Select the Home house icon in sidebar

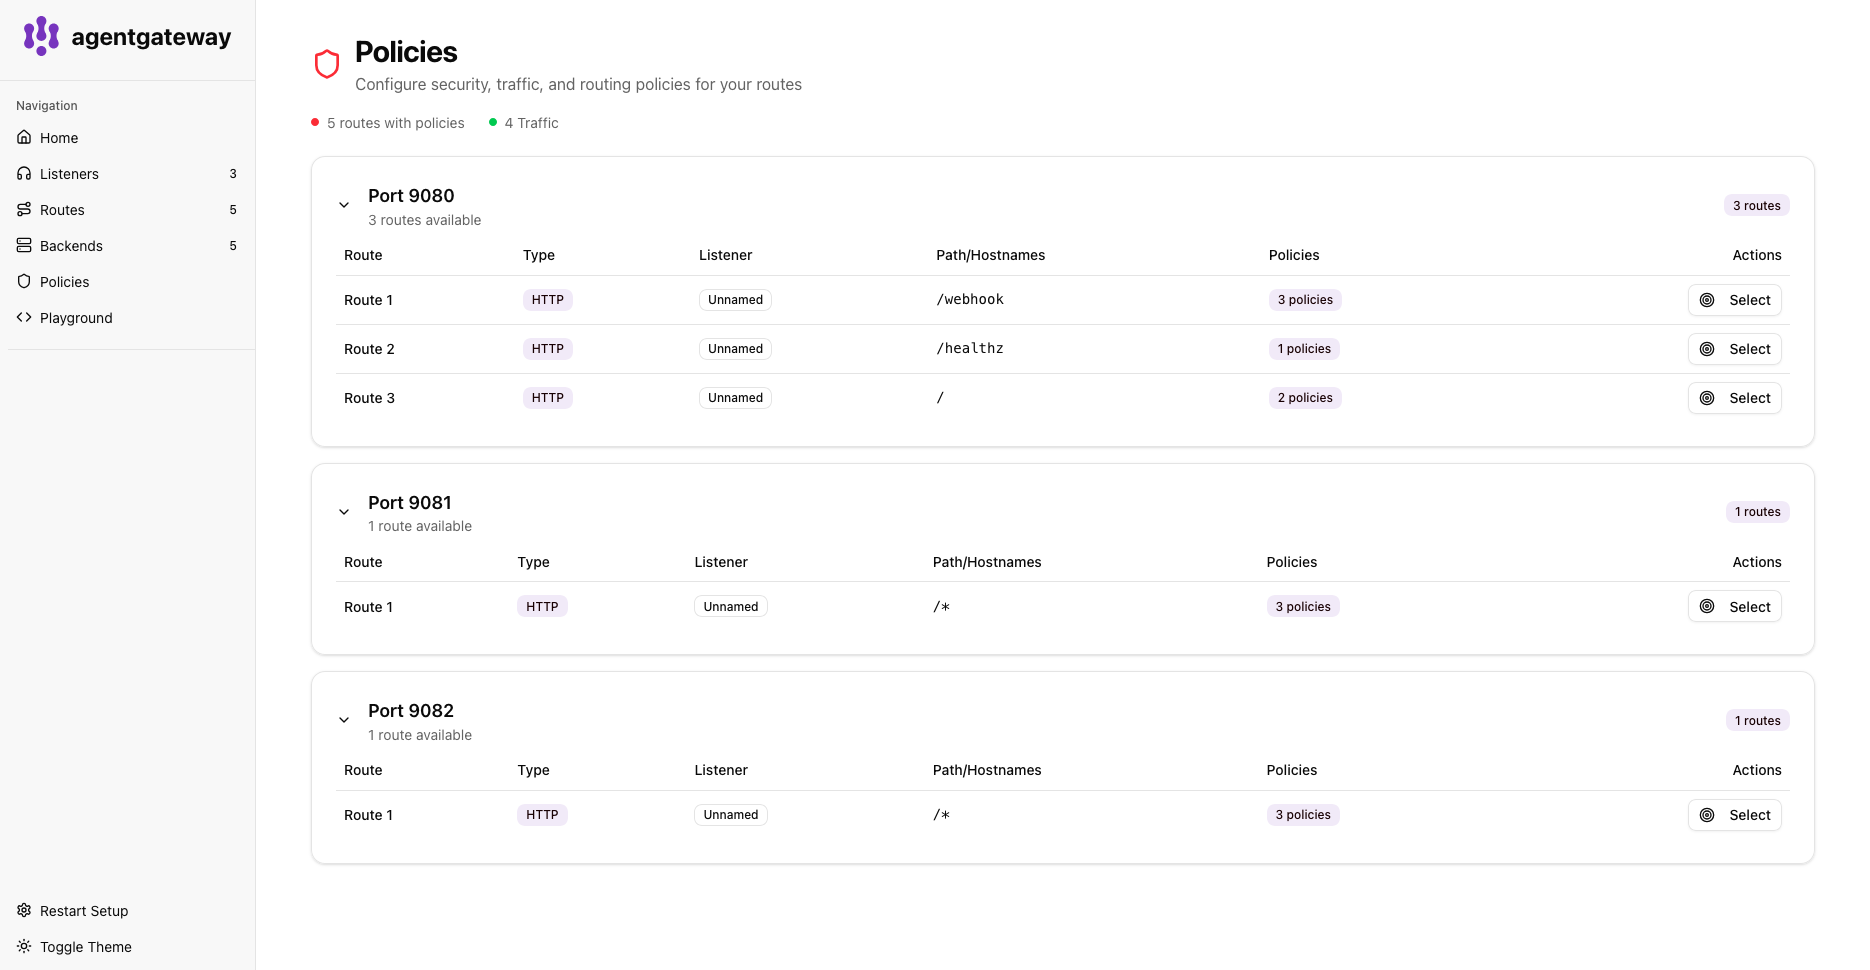[x=23, y=137]
